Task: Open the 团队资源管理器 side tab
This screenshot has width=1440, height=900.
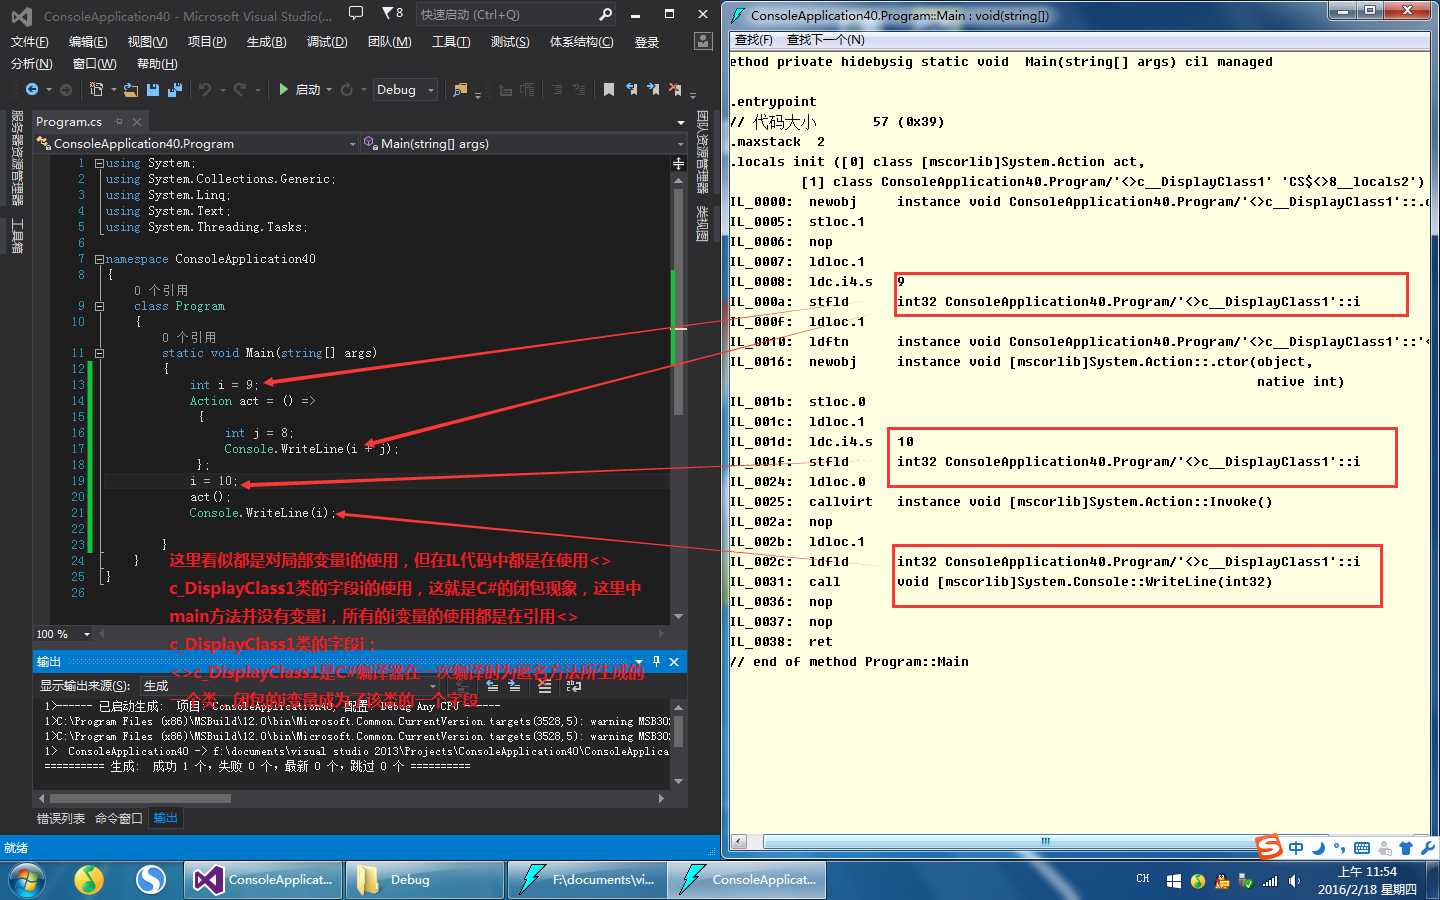Action: [x=702, y=151]
